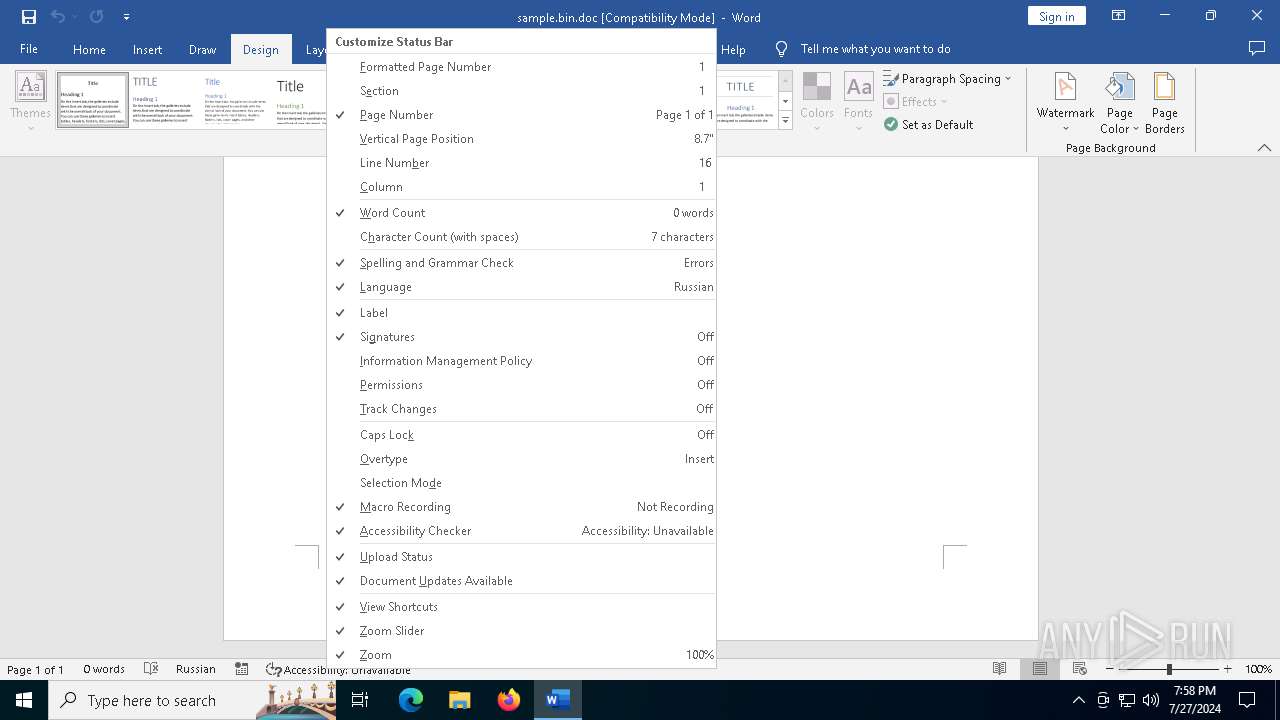Uncheck Word Count in menu
Screen dimensions: 1280x720
click(x=521, y=213)
